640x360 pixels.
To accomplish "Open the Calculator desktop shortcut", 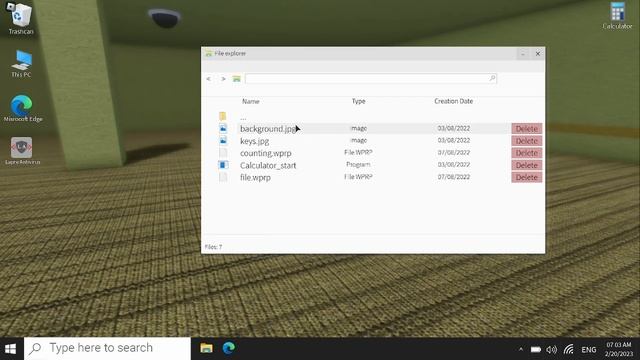I will coord(617,16).
